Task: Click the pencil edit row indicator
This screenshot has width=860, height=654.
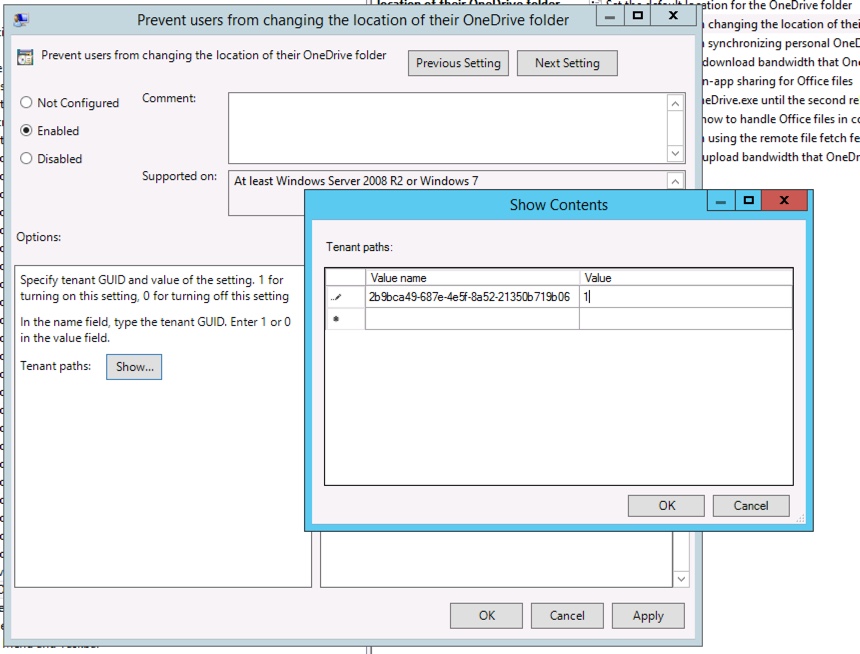Action: click(336, 297)
